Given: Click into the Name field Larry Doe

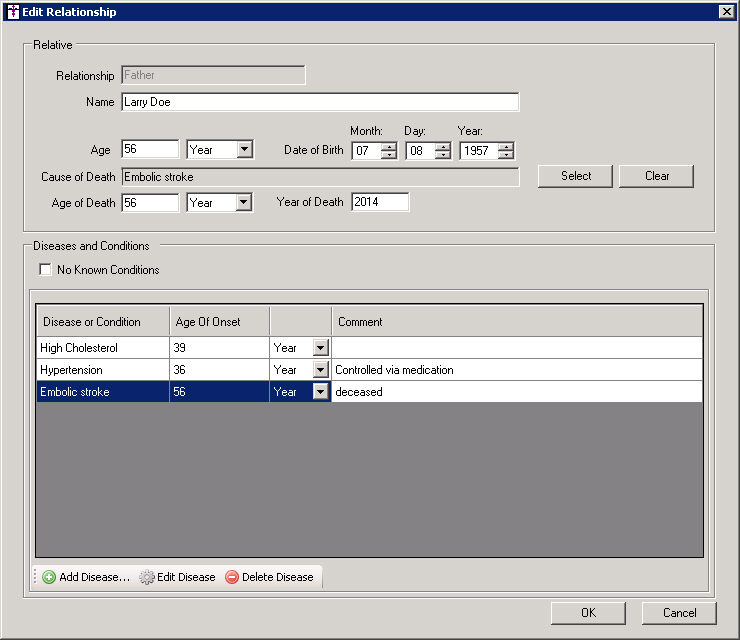Looking at the screenshot, I should [x=320, y=102].
